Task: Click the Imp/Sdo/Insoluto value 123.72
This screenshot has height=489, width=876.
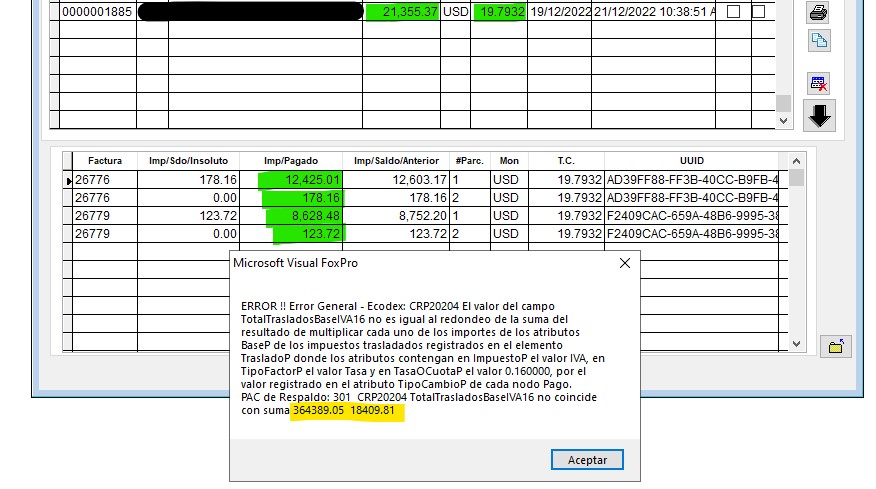Action: 188,216
